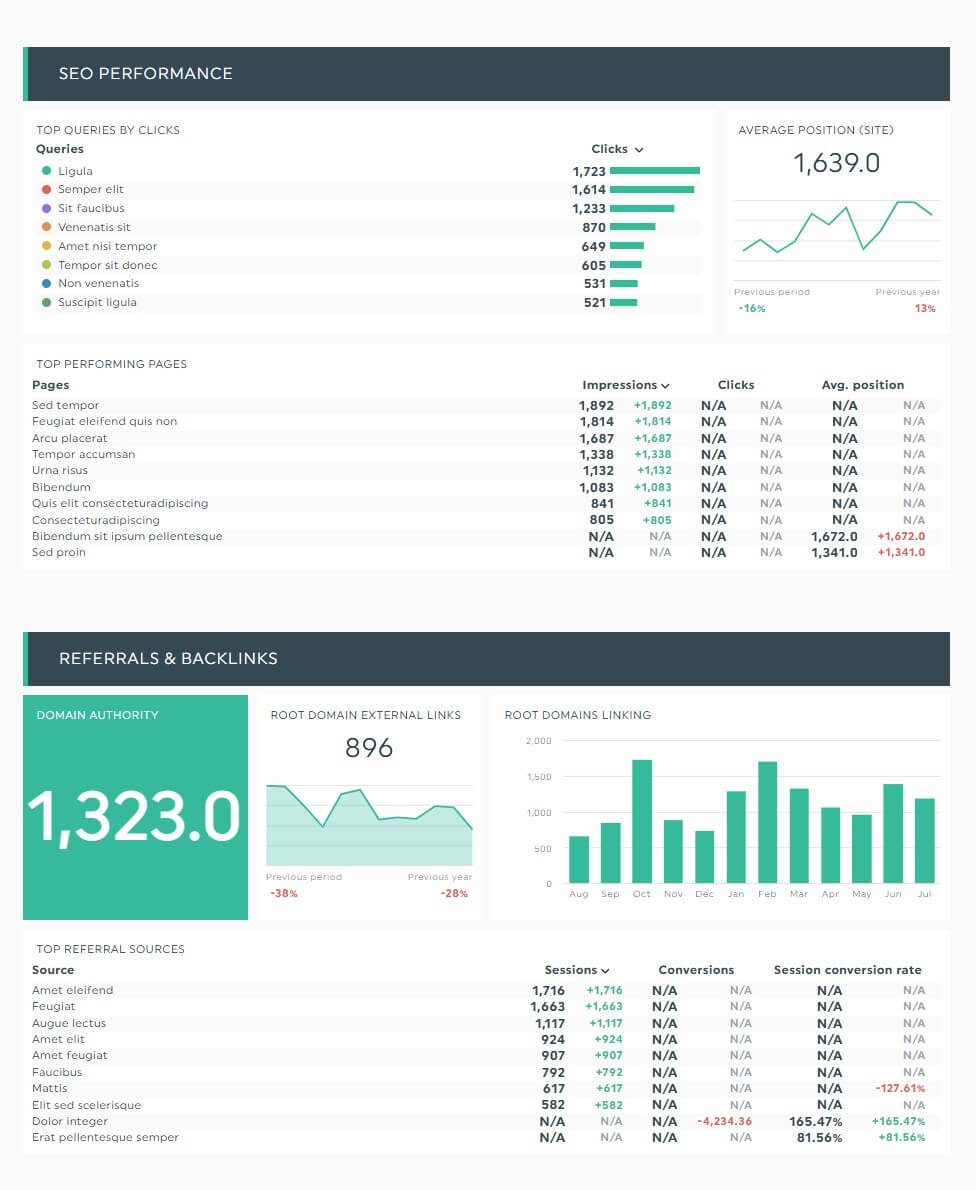Click the Clicks sort chevron in Top Queries

point(639,150)
